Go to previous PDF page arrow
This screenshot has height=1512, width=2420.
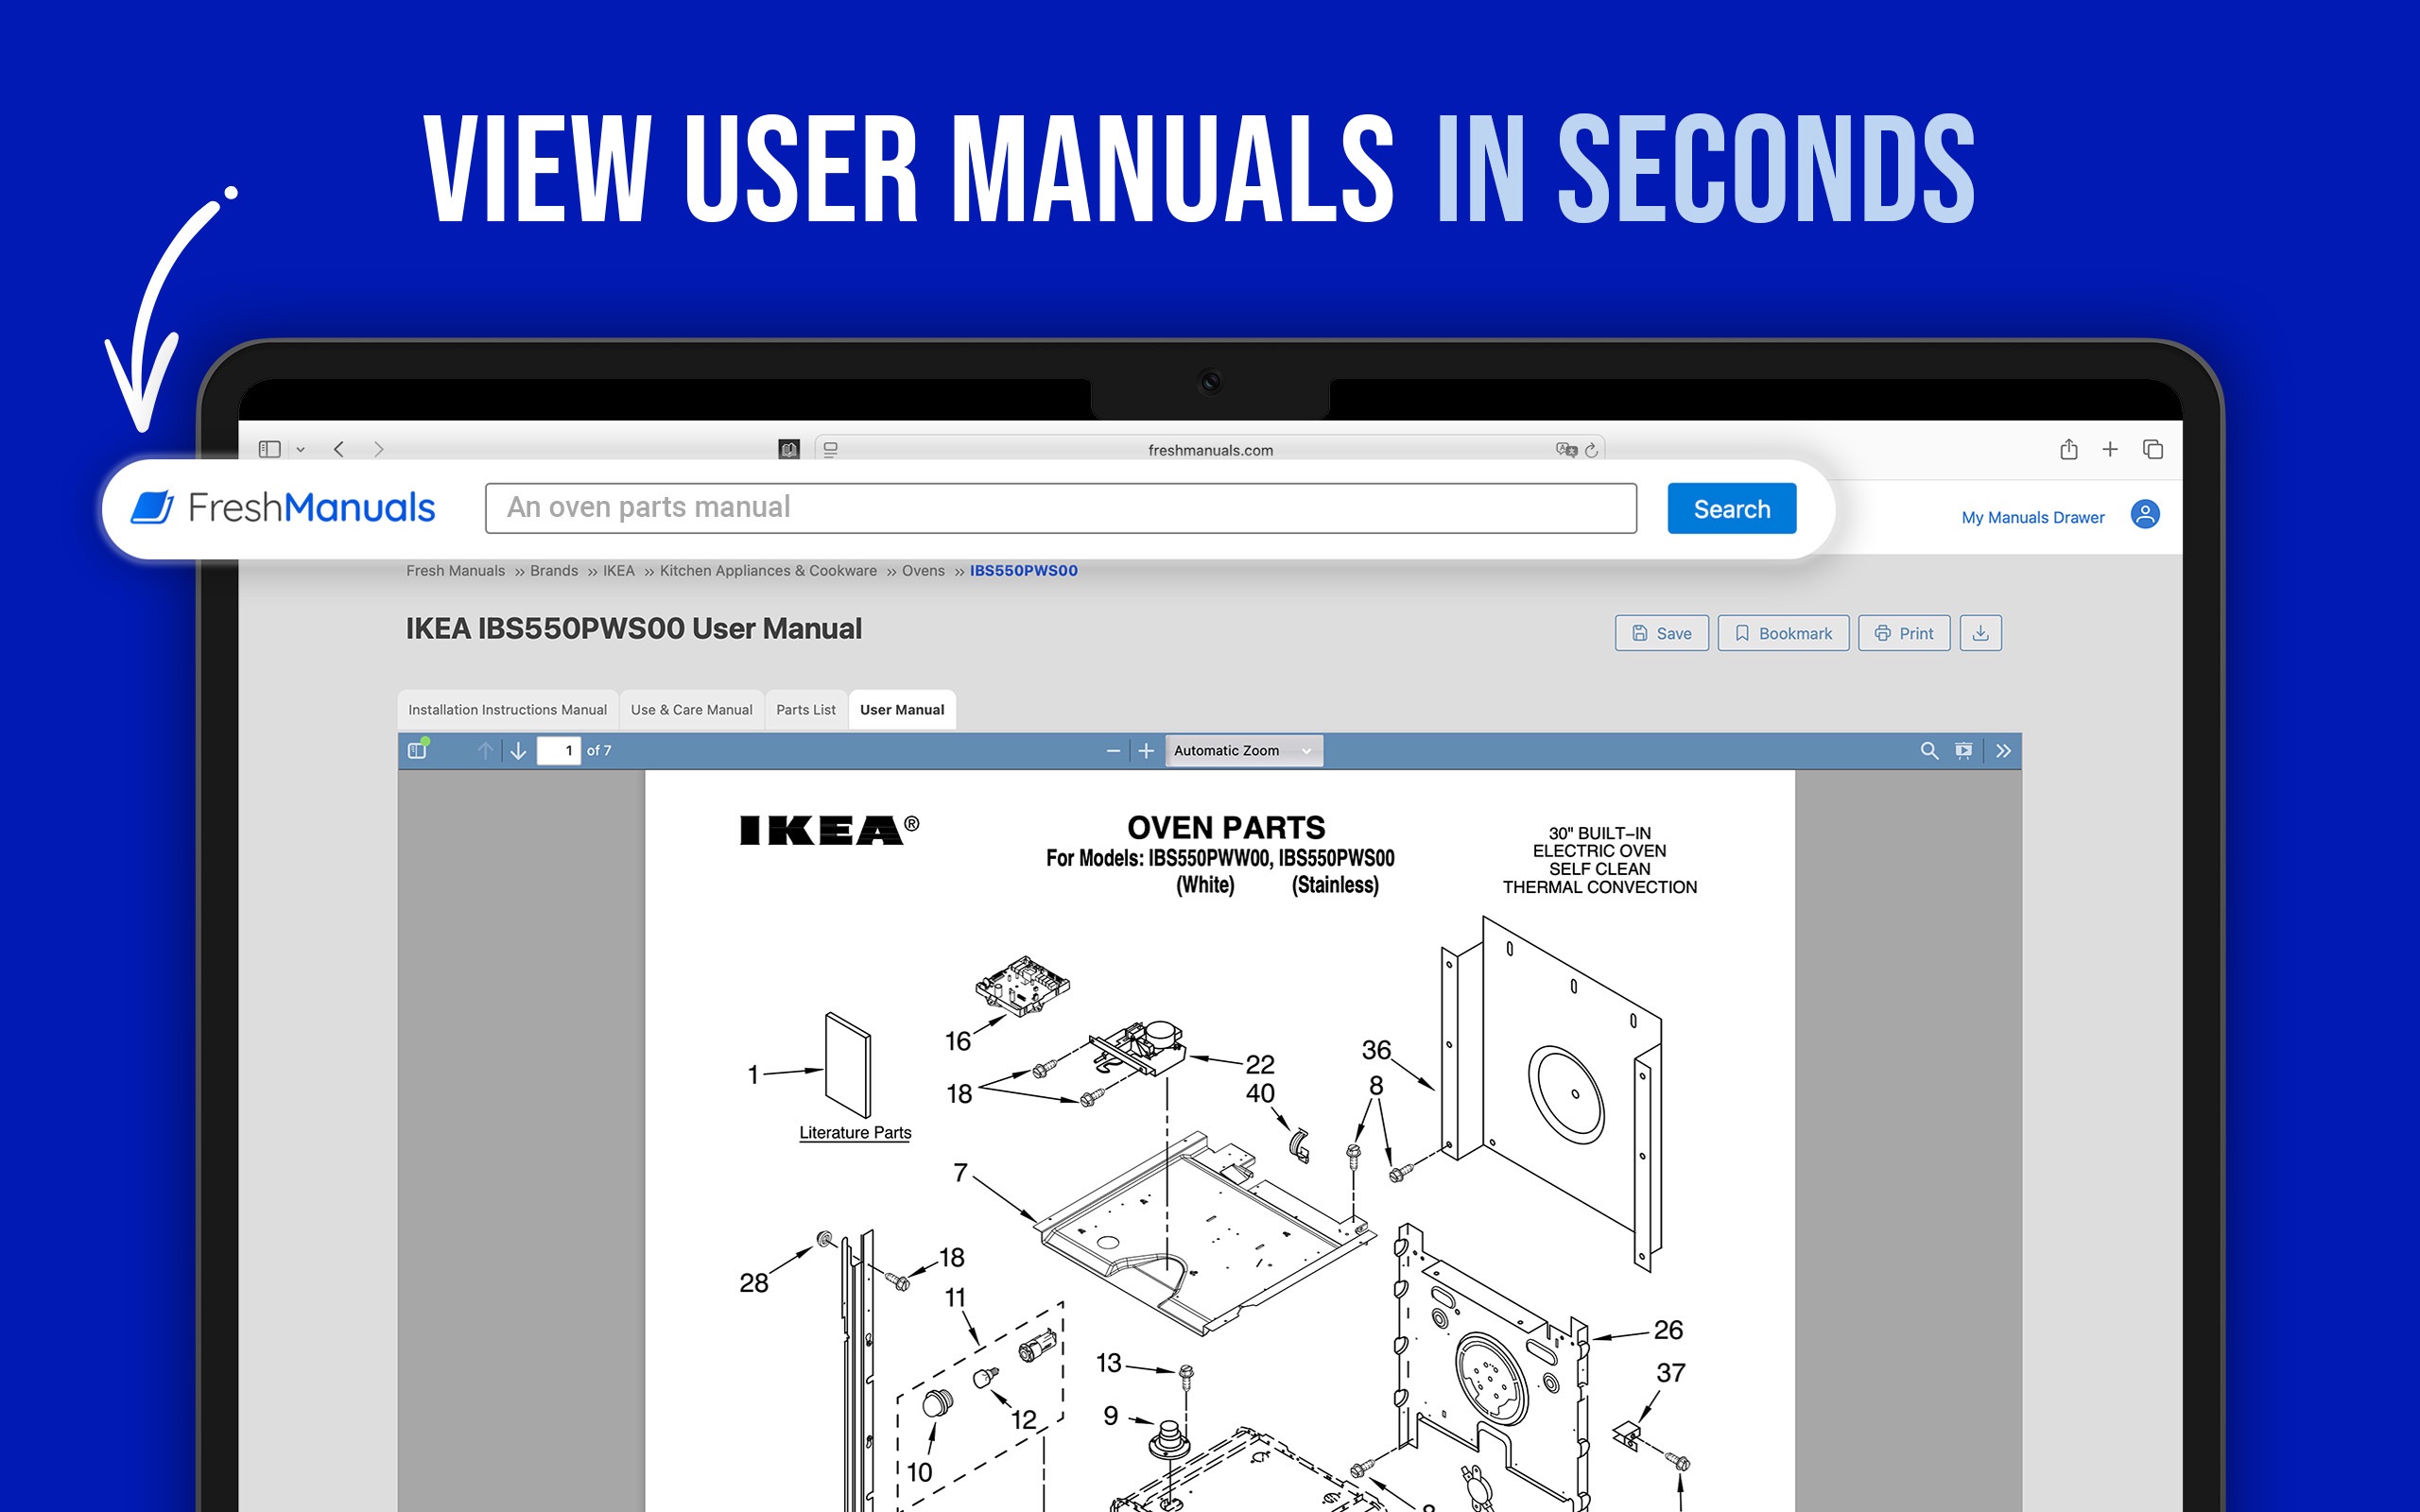tap(485, 751)
